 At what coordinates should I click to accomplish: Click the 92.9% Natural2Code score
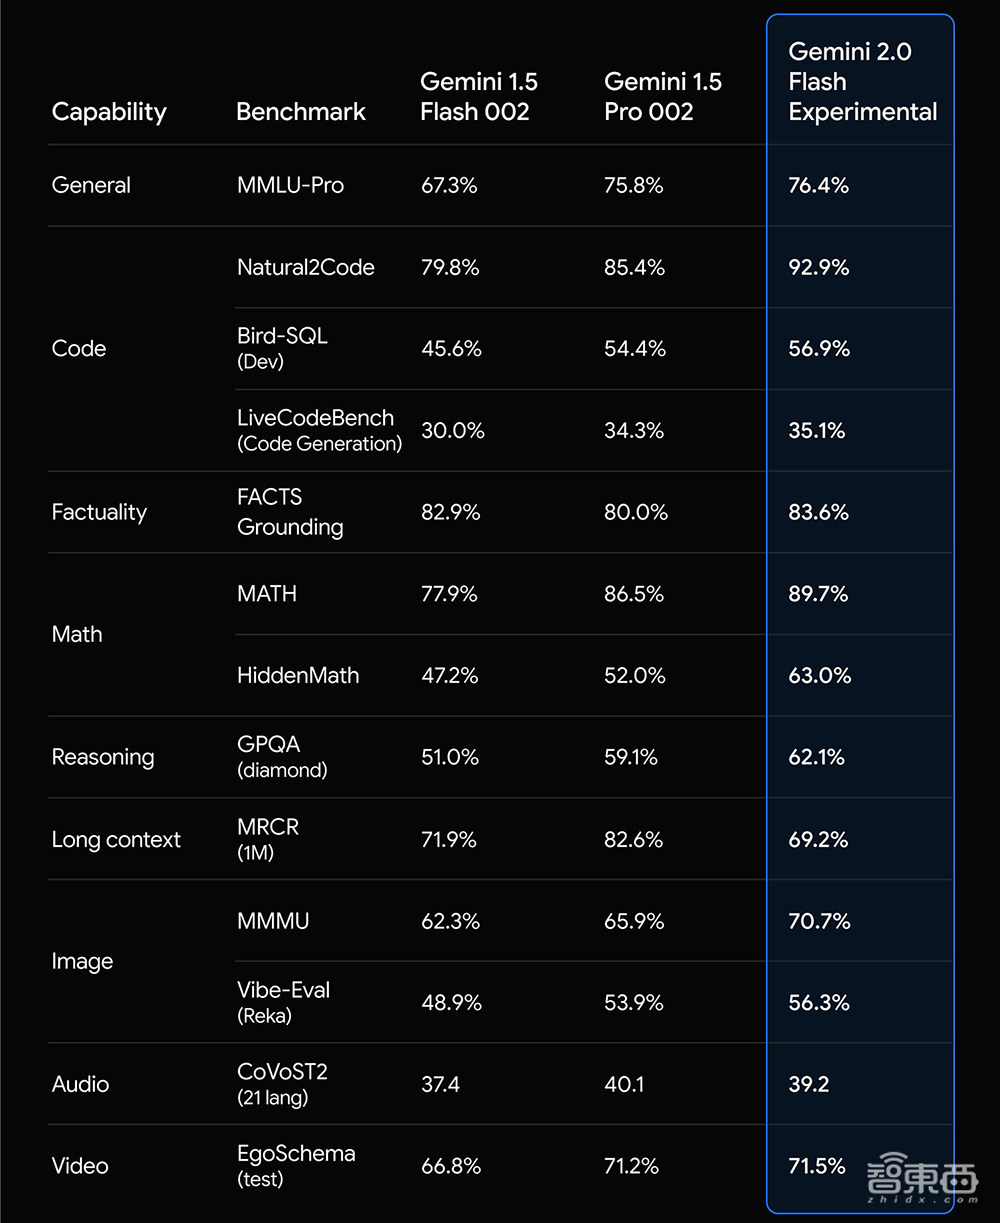[819, 267]
